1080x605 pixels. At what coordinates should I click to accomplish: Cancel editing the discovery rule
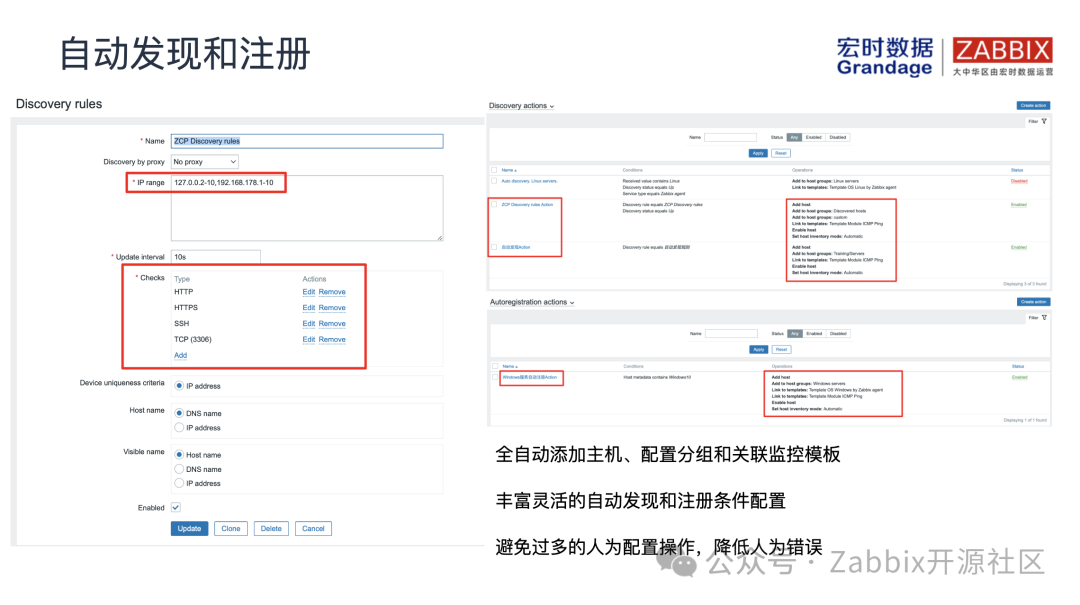[x=313, y=529]
